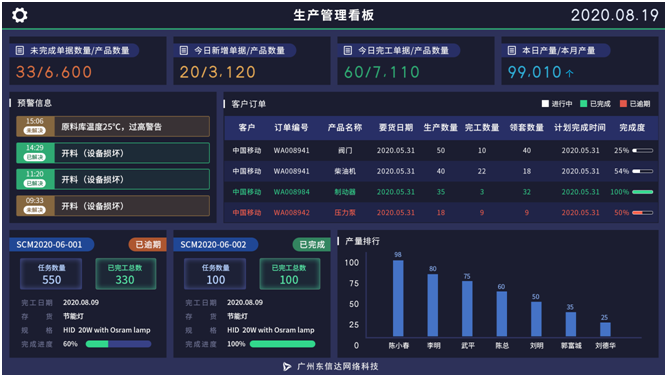Image resolution: width=667 pixels, height=377 pixels.
Task: Click the 已完工总数 330 box
Action: 125,274
